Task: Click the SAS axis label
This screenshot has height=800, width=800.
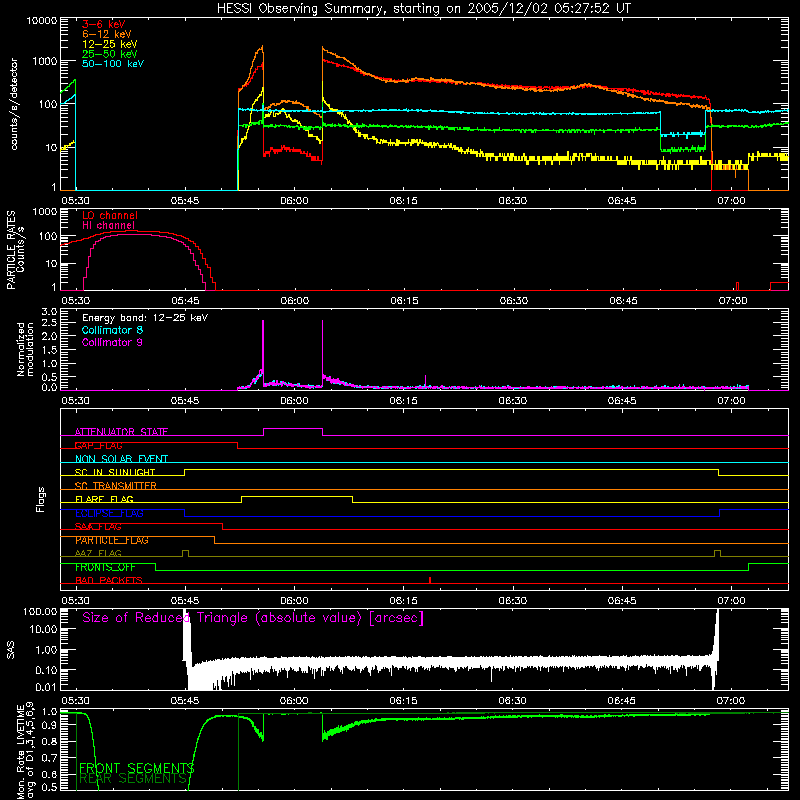Action: click(11, 649)
